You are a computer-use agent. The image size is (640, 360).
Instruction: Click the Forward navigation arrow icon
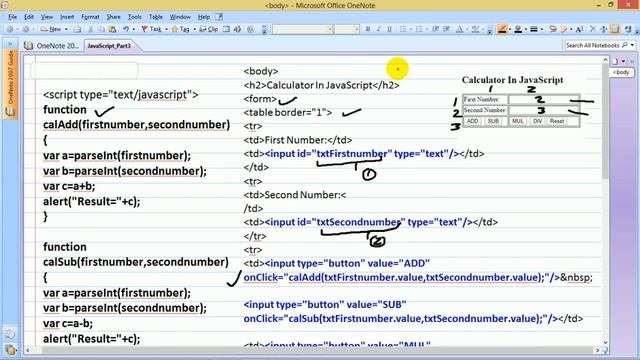[26, 29]
